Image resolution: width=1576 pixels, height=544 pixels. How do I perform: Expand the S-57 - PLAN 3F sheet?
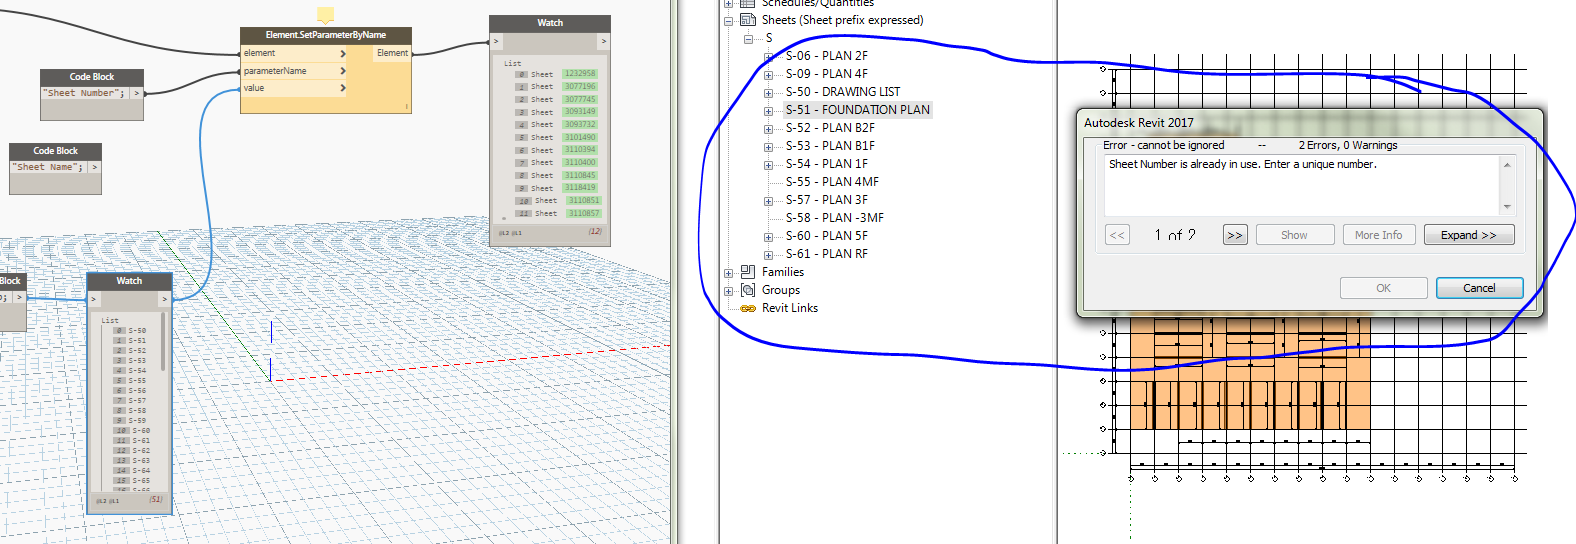[x=768, y=201]
